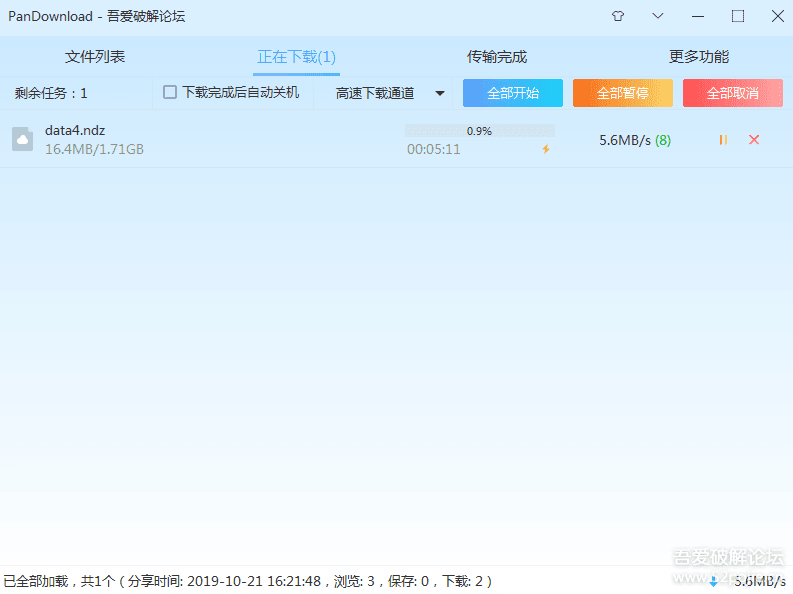
Task: Click the blue 全部开始 button
Action: coord(513,93)
